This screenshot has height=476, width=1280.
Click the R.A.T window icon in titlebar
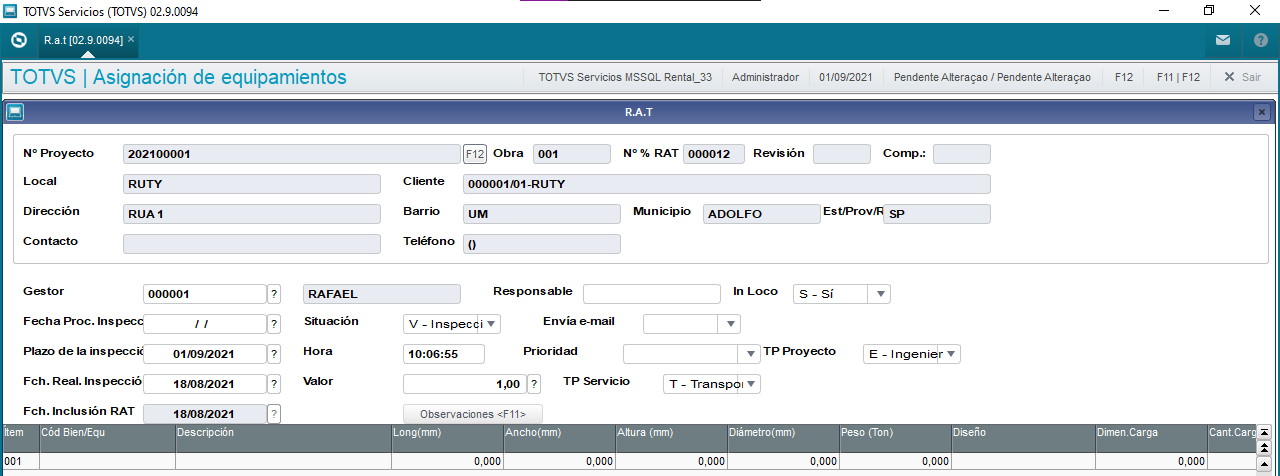pyautogui.click(x=15, y=112)
